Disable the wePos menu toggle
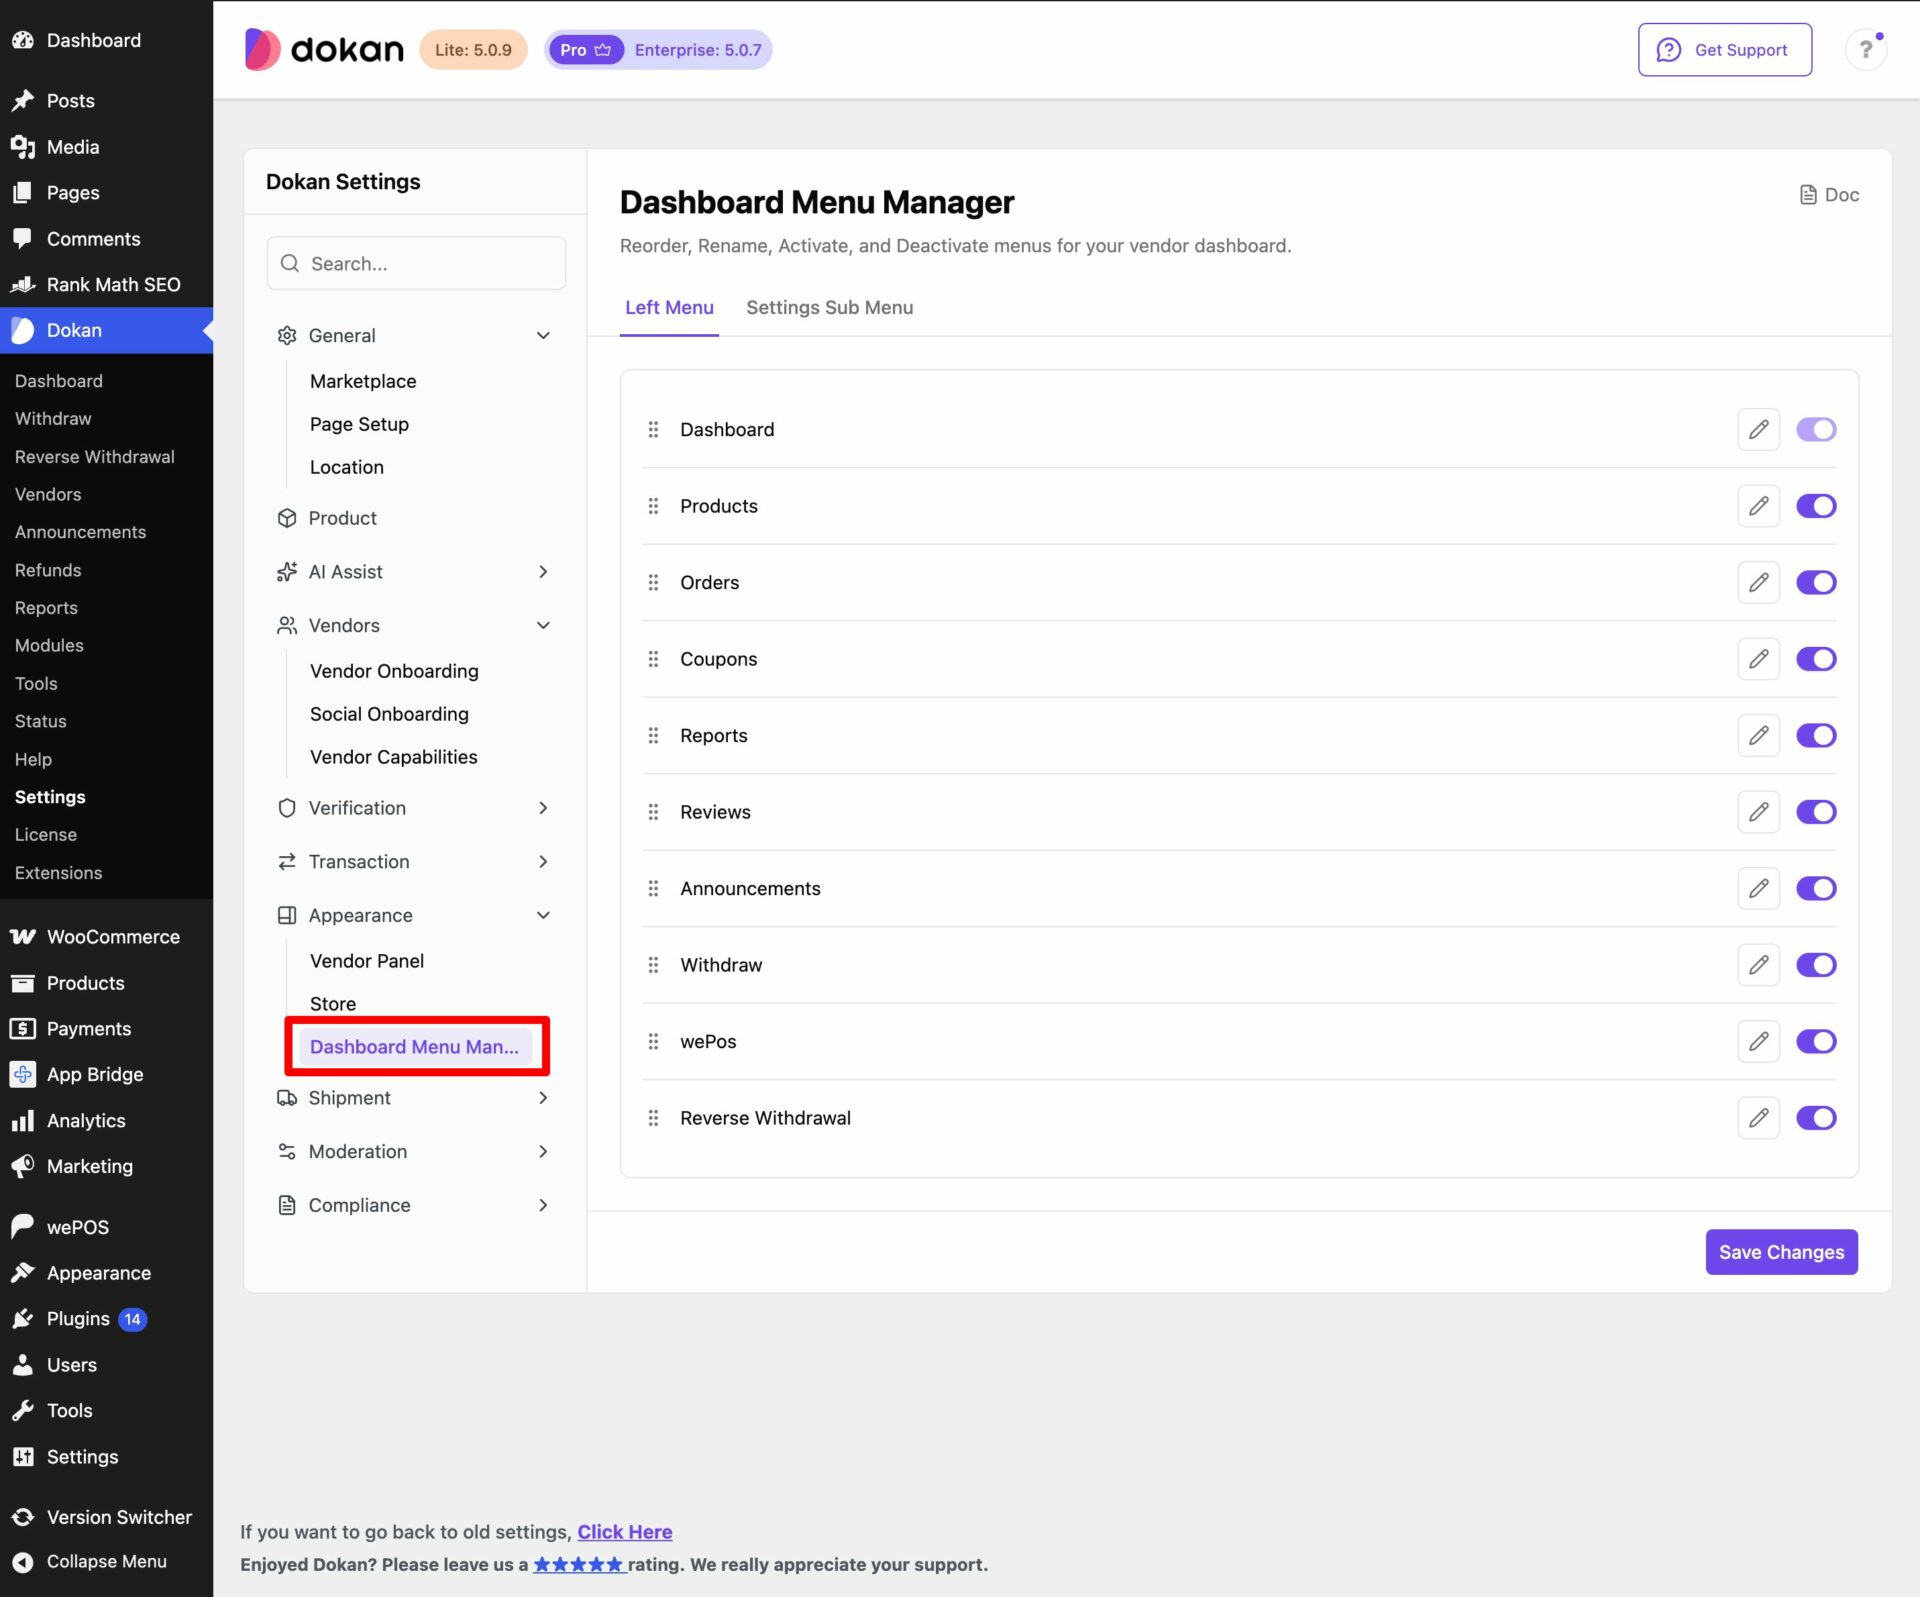Viewport: 1920px width, 1597px height. [x=1816, y=1042]
